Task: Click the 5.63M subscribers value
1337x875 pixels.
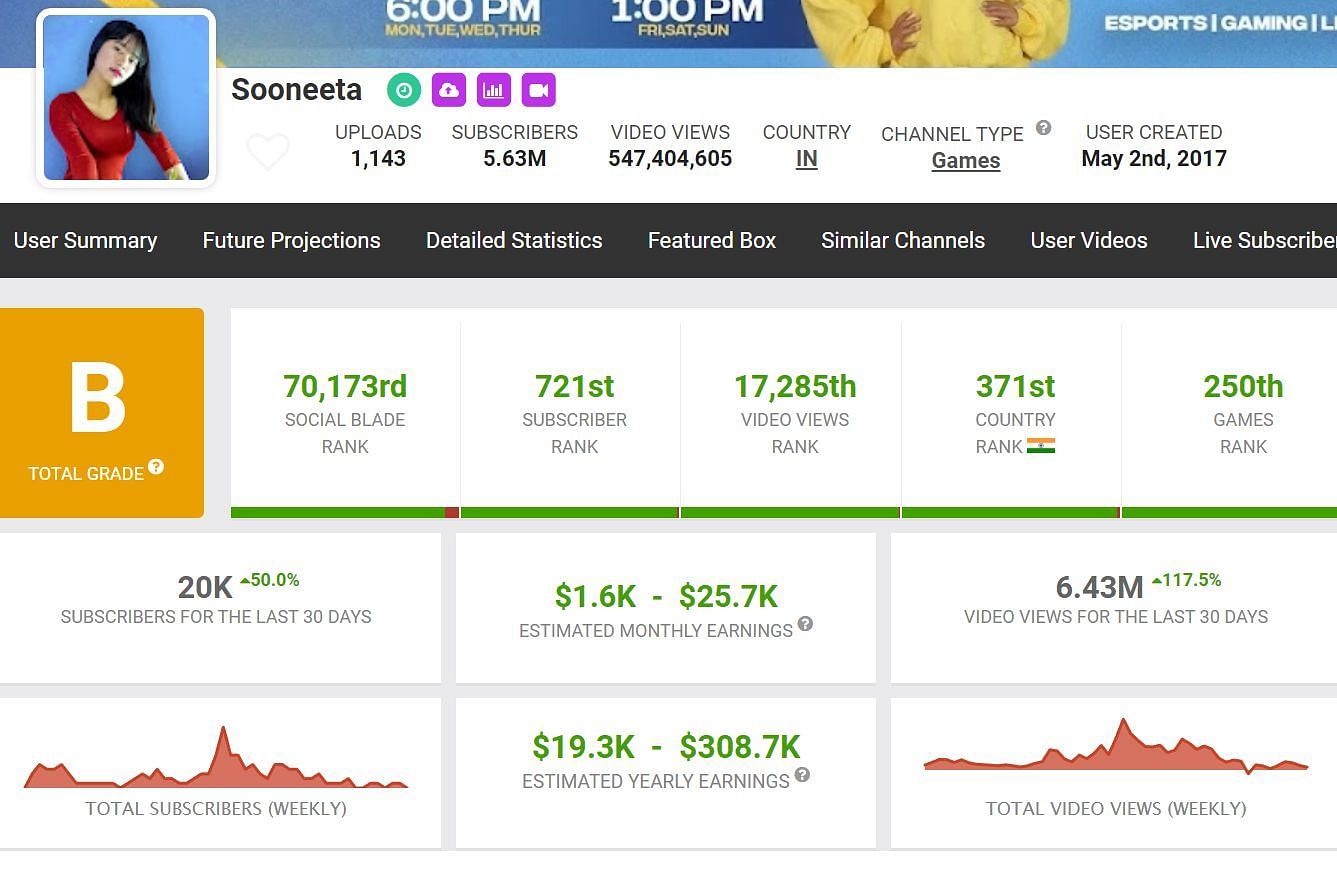Action: [x=514, y=158]
